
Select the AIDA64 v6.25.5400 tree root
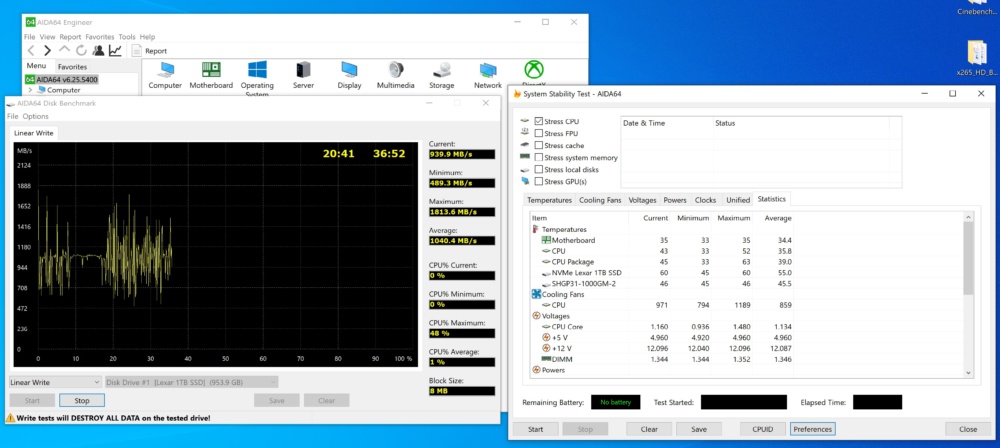61,79
